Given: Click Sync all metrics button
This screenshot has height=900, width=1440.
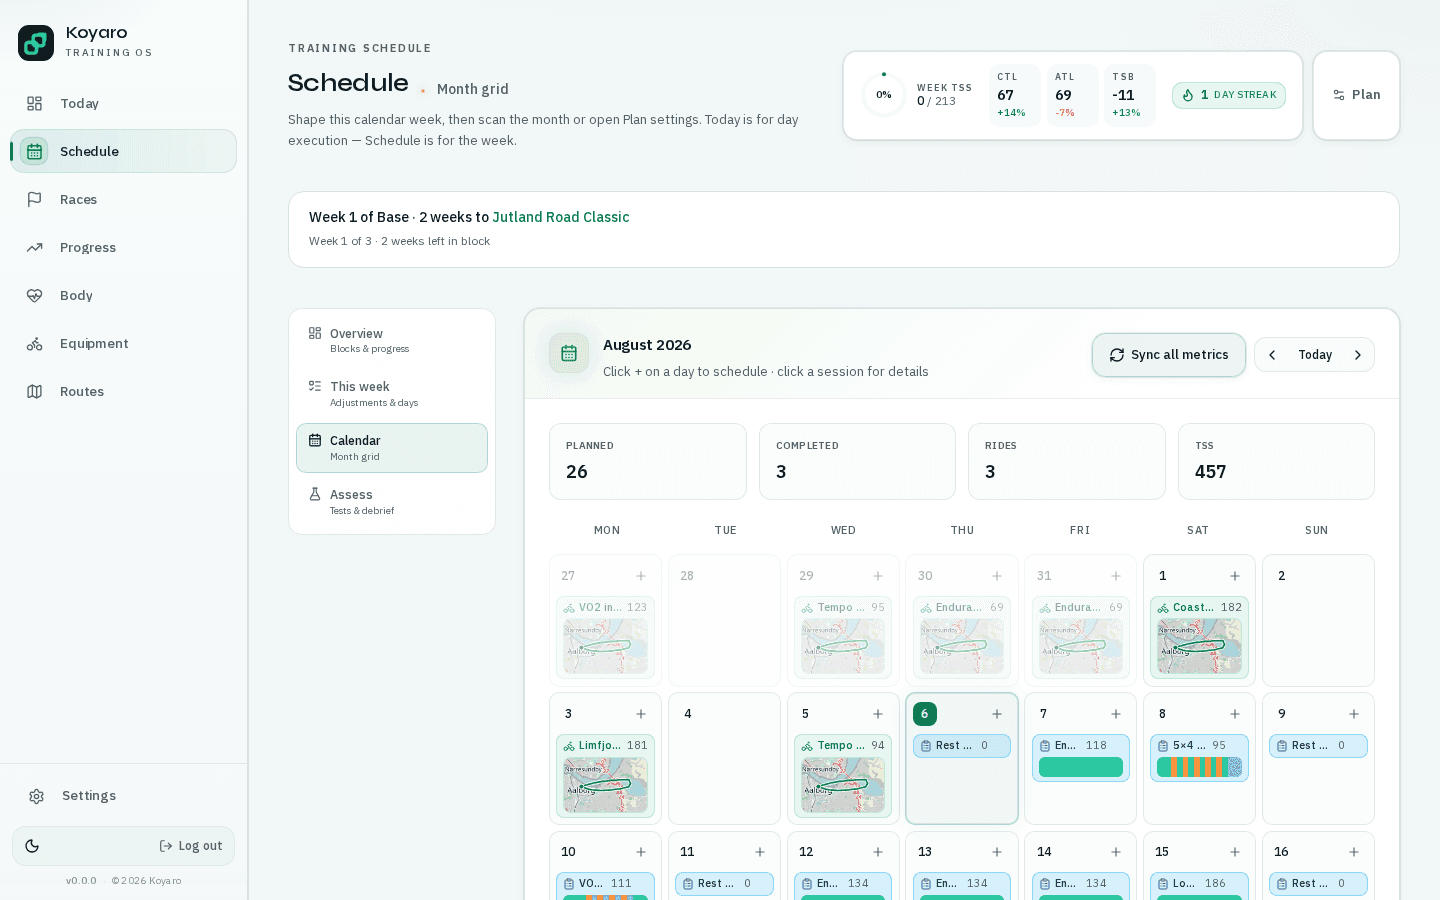Looking at the screenshot, I should point(1169,355).
